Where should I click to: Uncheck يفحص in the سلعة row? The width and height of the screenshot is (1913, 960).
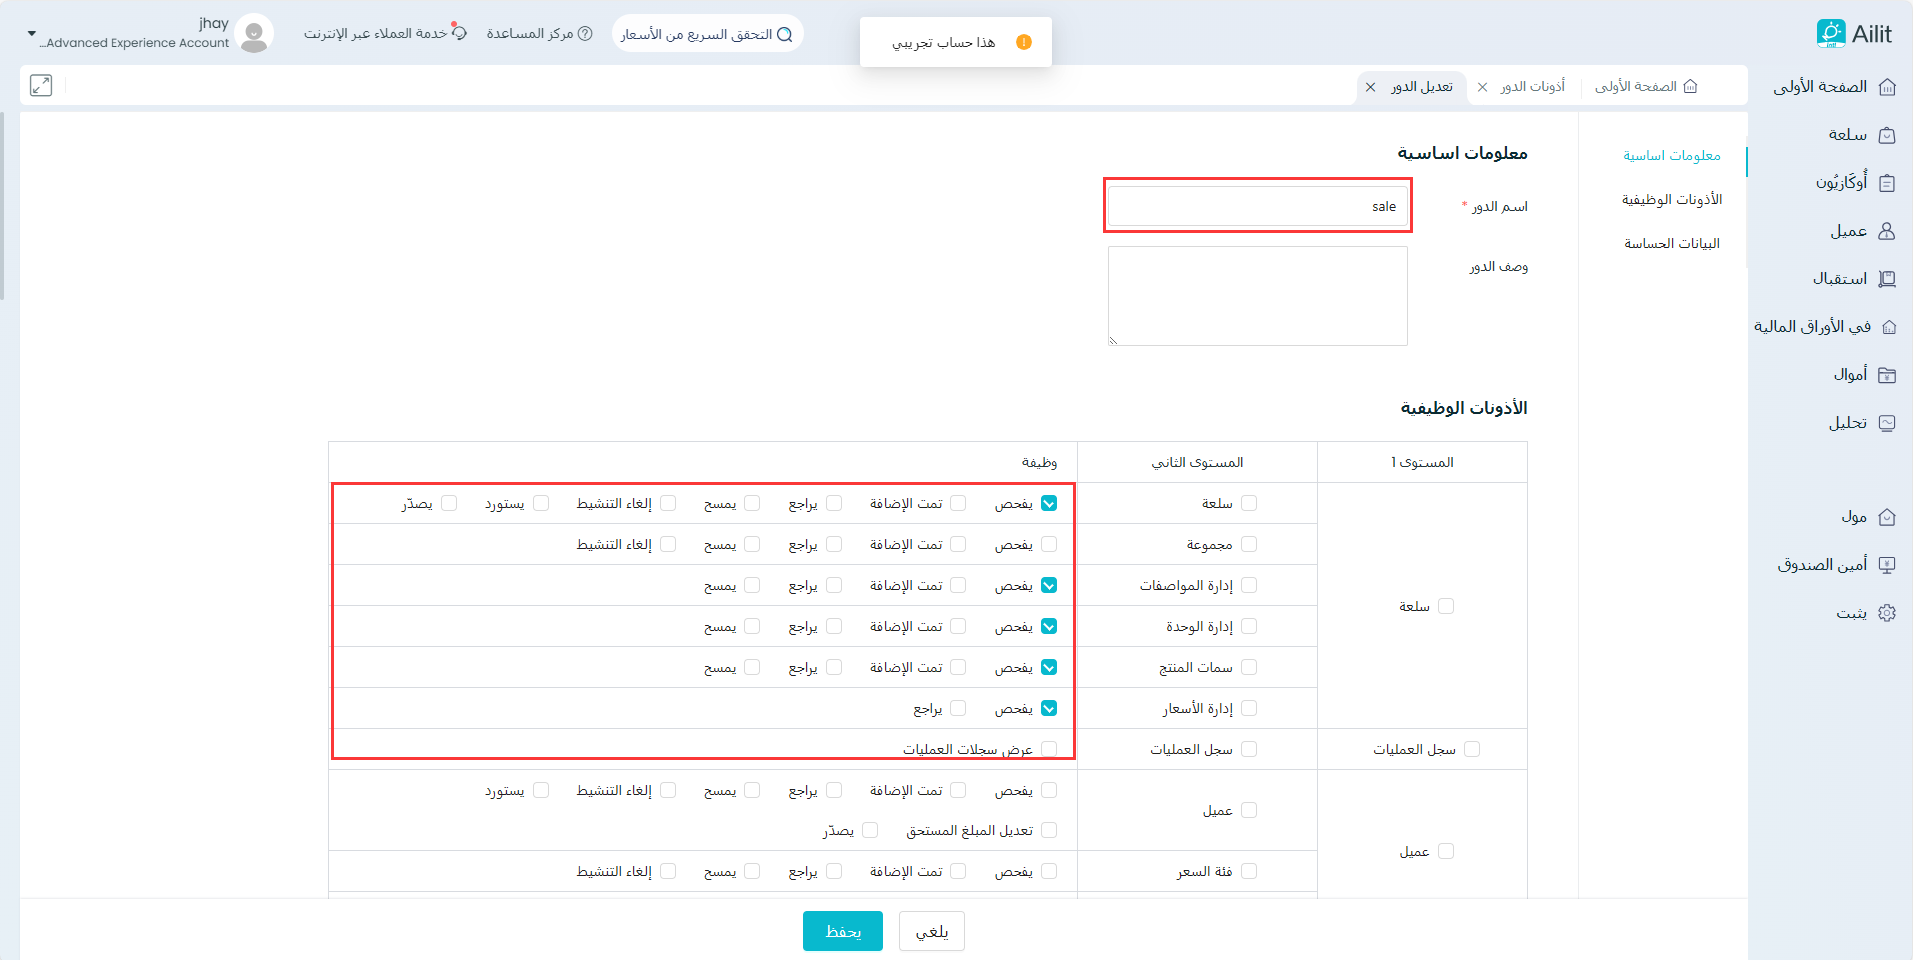pos(1049,503)
